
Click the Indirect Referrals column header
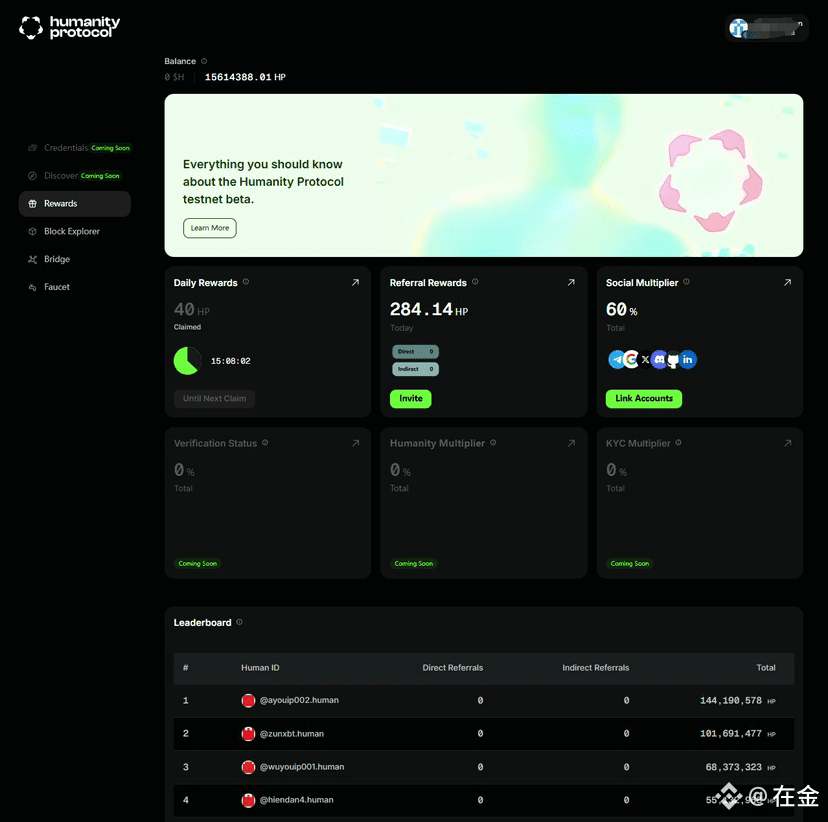pyautogui.click(x=596, y=668)
